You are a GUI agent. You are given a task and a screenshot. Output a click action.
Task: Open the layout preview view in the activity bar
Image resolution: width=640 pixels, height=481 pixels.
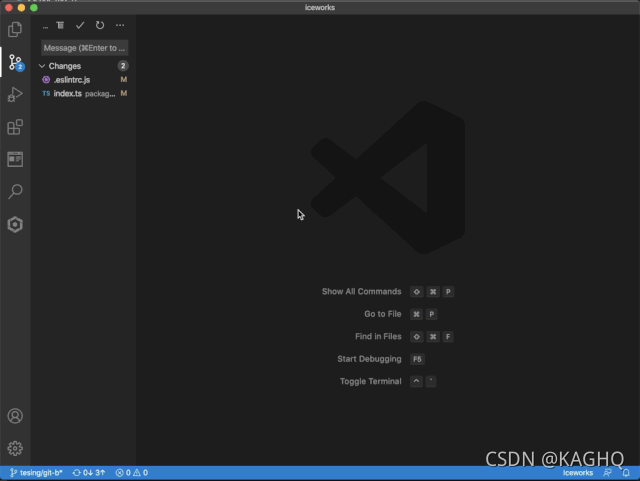click(15, 159)
